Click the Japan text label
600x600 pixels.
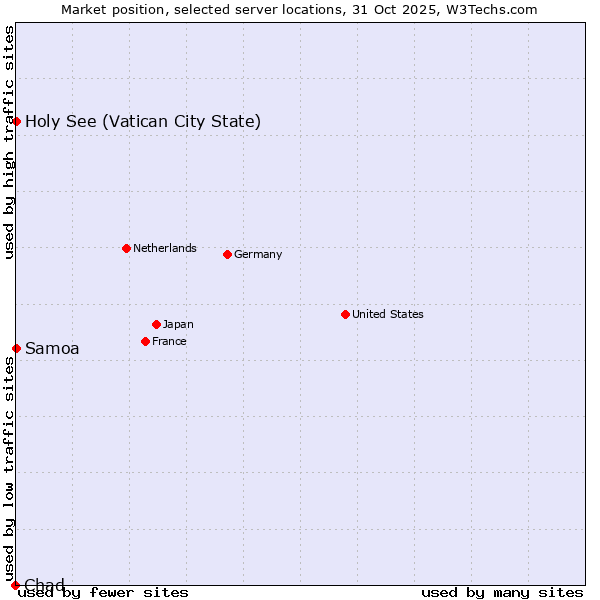pyautogui.click(x=178, y=324)
